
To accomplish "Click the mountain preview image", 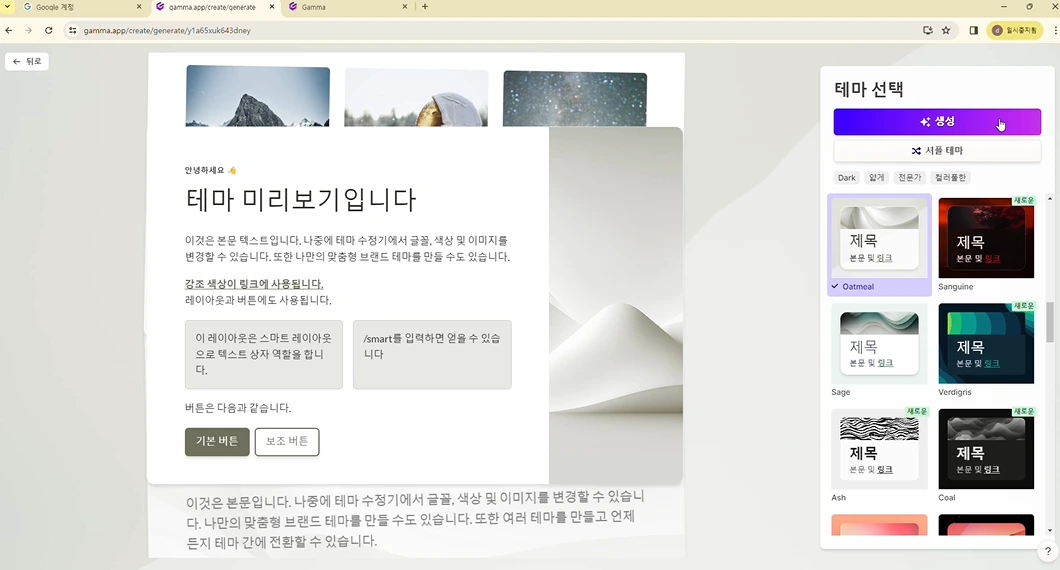I will [x=258, y=97].
